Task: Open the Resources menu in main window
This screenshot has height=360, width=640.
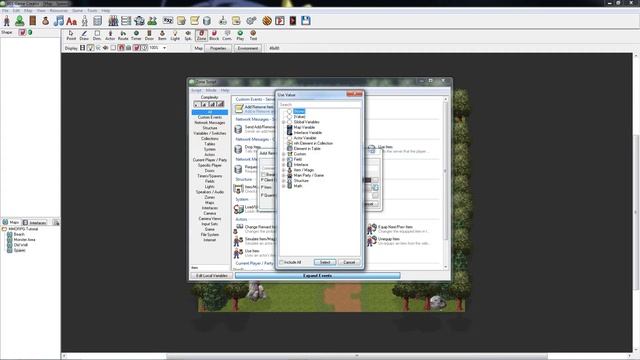Action: point(59,11)
